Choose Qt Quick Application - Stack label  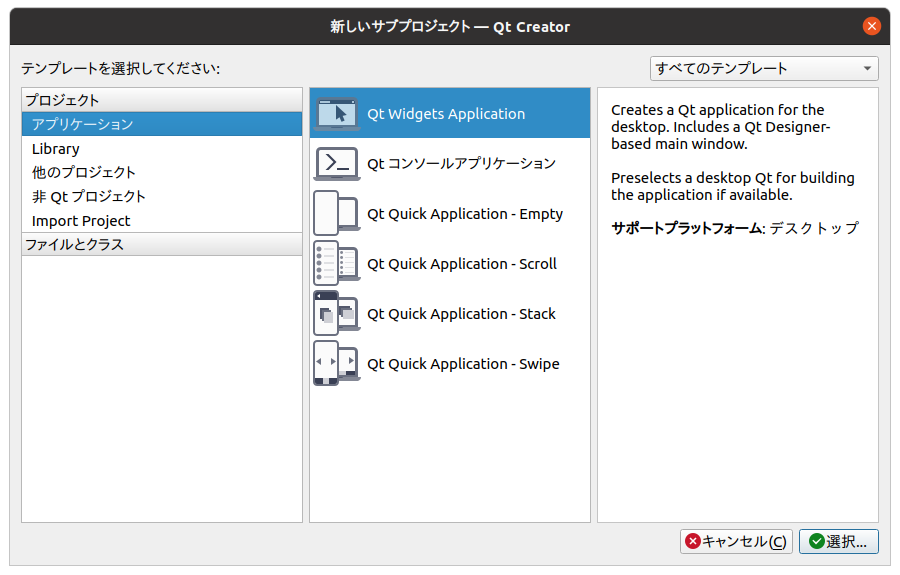coord(461,314)
